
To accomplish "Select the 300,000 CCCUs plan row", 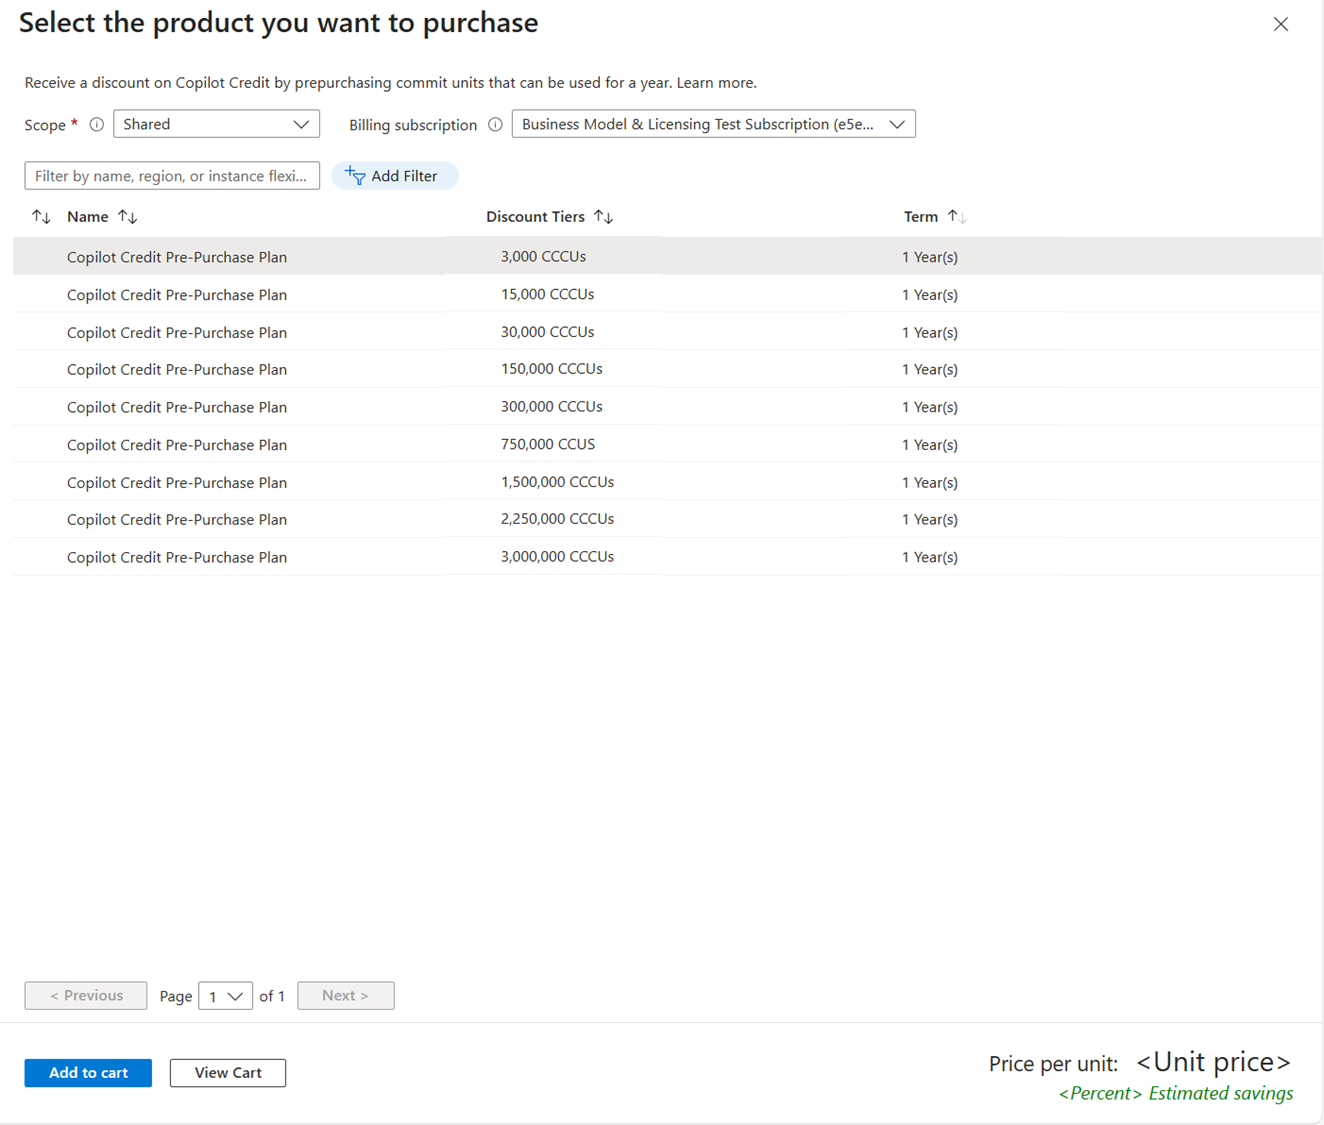I will (x=667, y=407).
